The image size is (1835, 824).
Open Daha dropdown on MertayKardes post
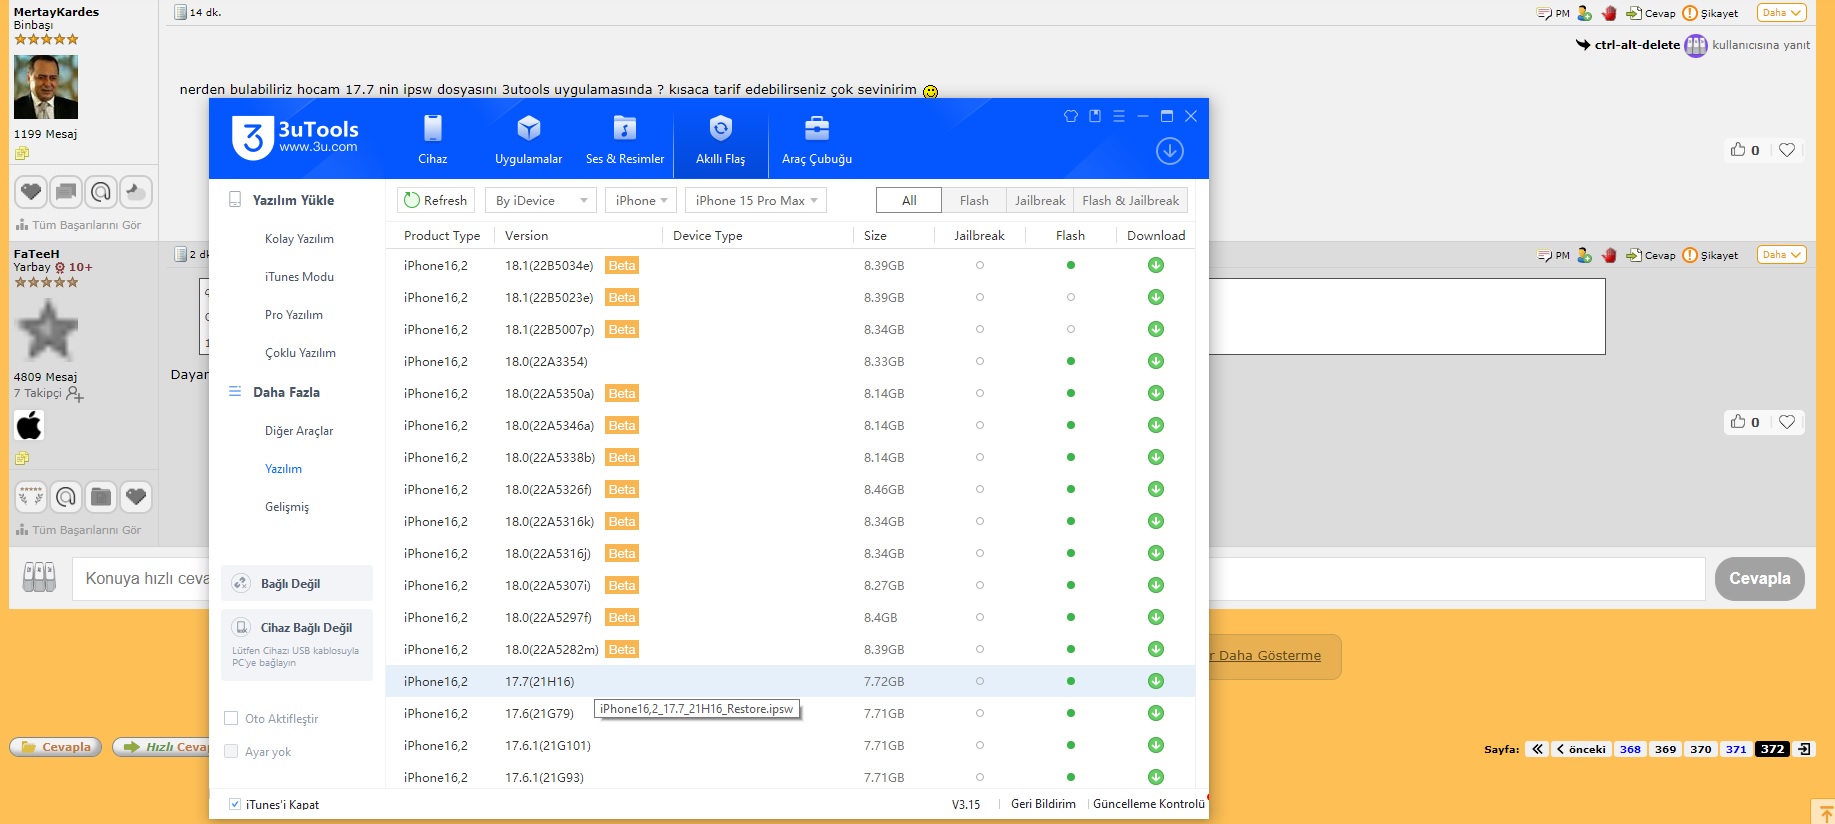coord(1781,13)
